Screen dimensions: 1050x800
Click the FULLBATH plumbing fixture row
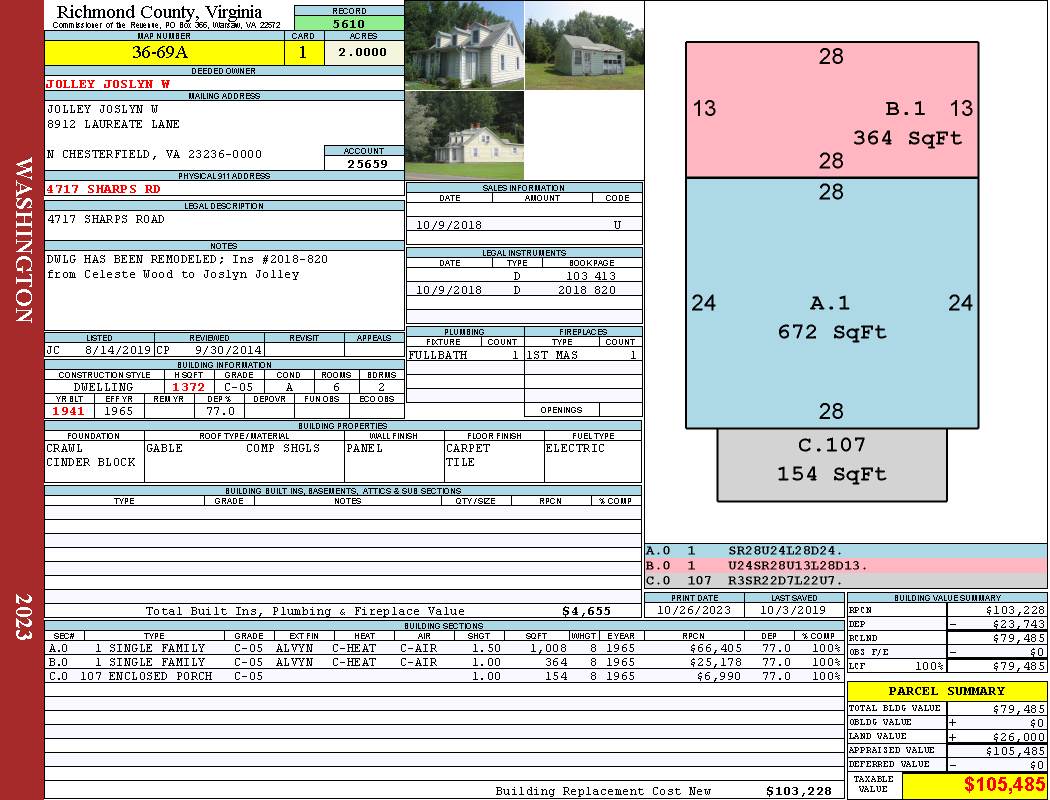[x=465, y=355]
